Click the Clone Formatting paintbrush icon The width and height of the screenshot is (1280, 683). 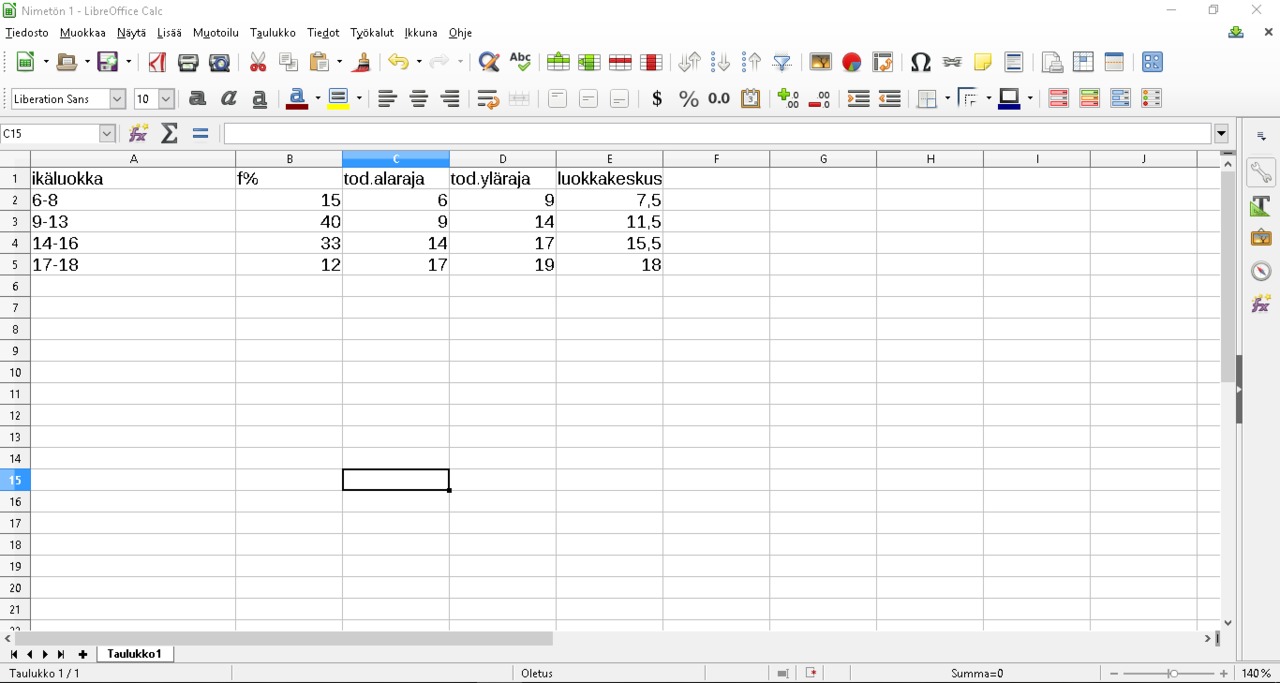362,62
